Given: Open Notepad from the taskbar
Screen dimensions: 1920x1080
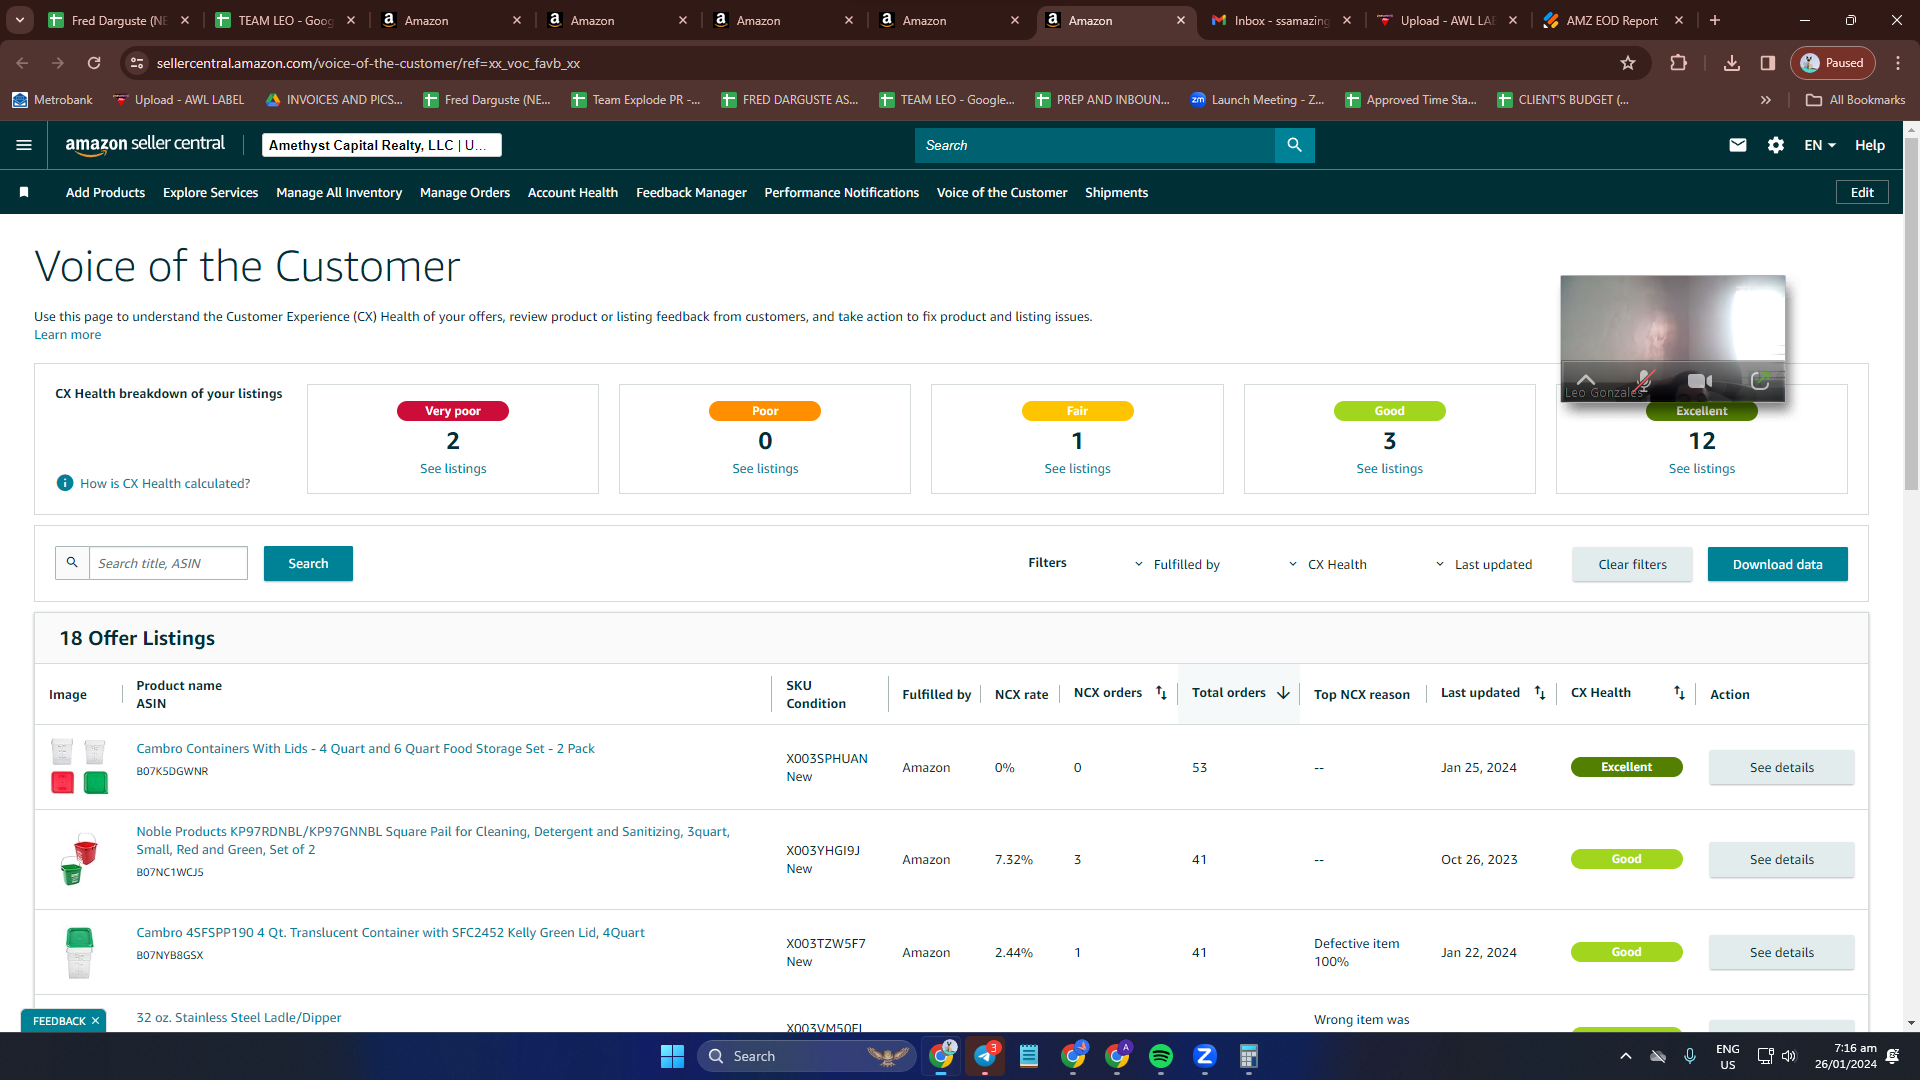Looking at the screenshot, I should click(1029, 1056).
